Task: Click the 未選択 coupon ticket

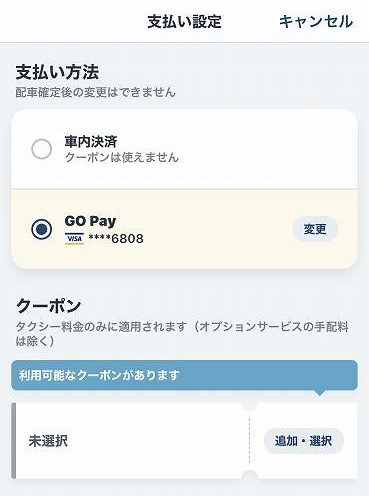Action: [x=184, y=441]
